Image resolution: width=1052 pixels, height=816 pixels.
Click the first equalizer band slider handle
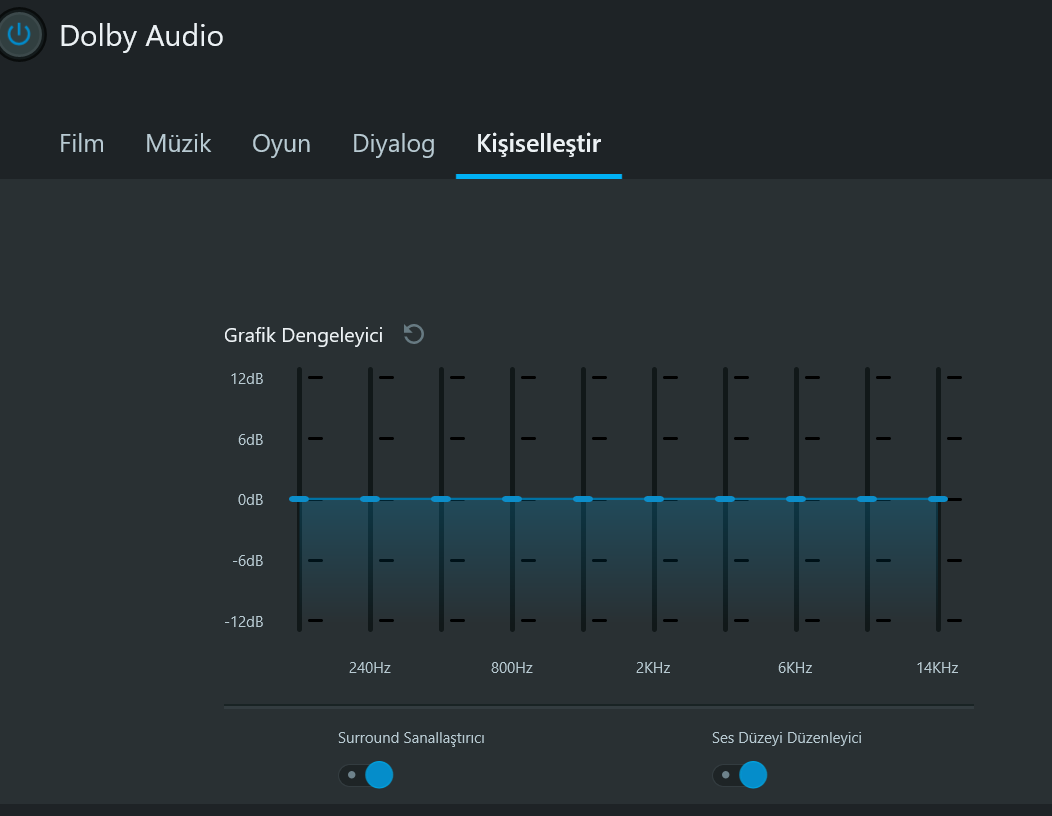click(299, 499)
